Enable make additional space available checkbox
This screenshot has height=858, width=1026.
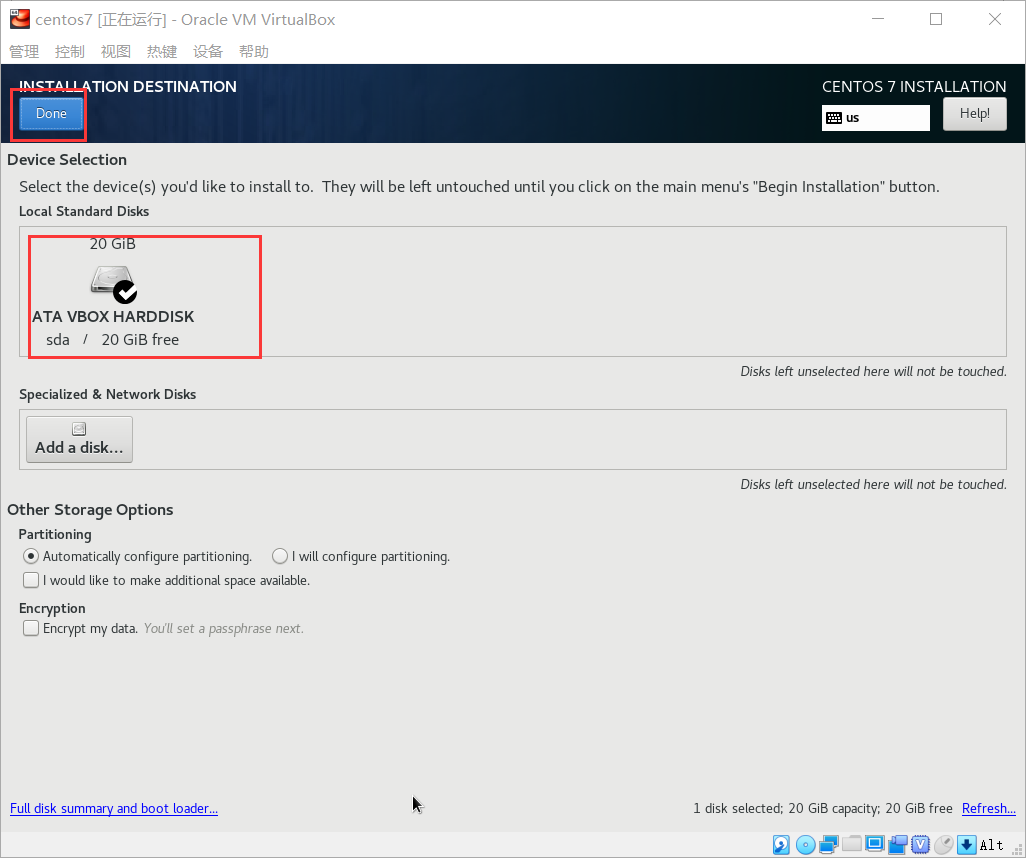tap(31, 581)
